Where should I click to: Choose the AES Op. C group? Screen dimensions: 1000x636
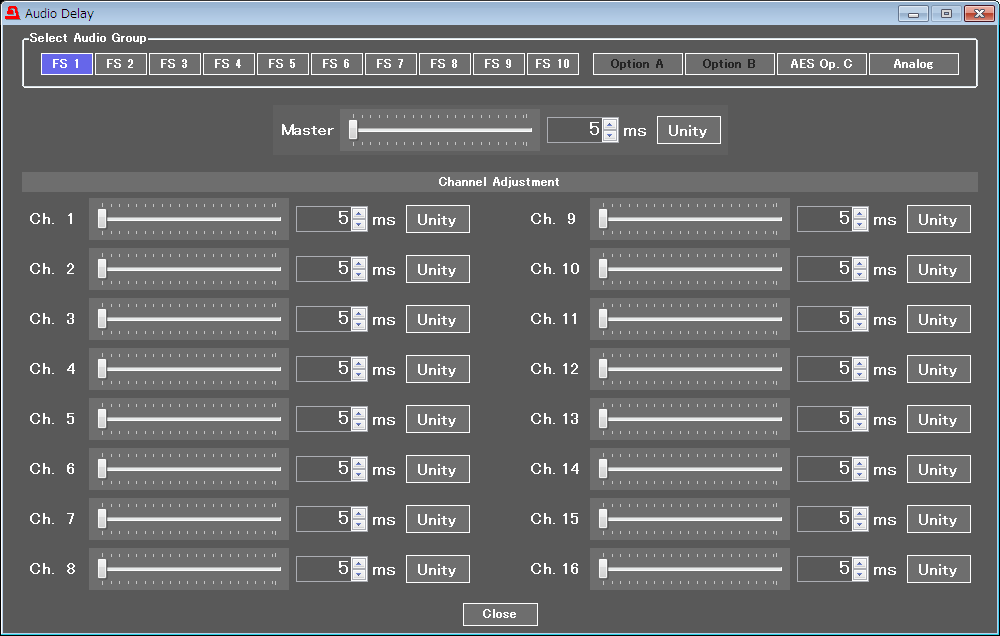pyautogui.click(x=821, y=64)
